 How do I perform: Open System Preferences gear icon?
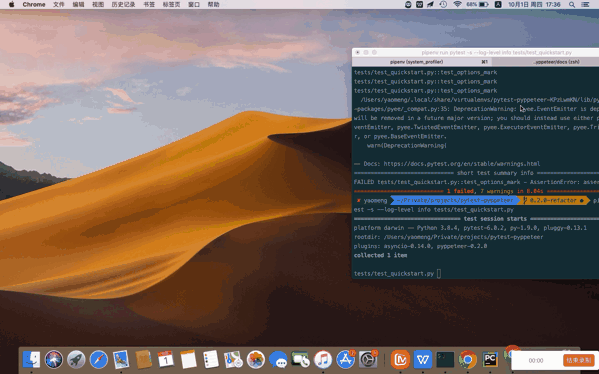[368, 359]
